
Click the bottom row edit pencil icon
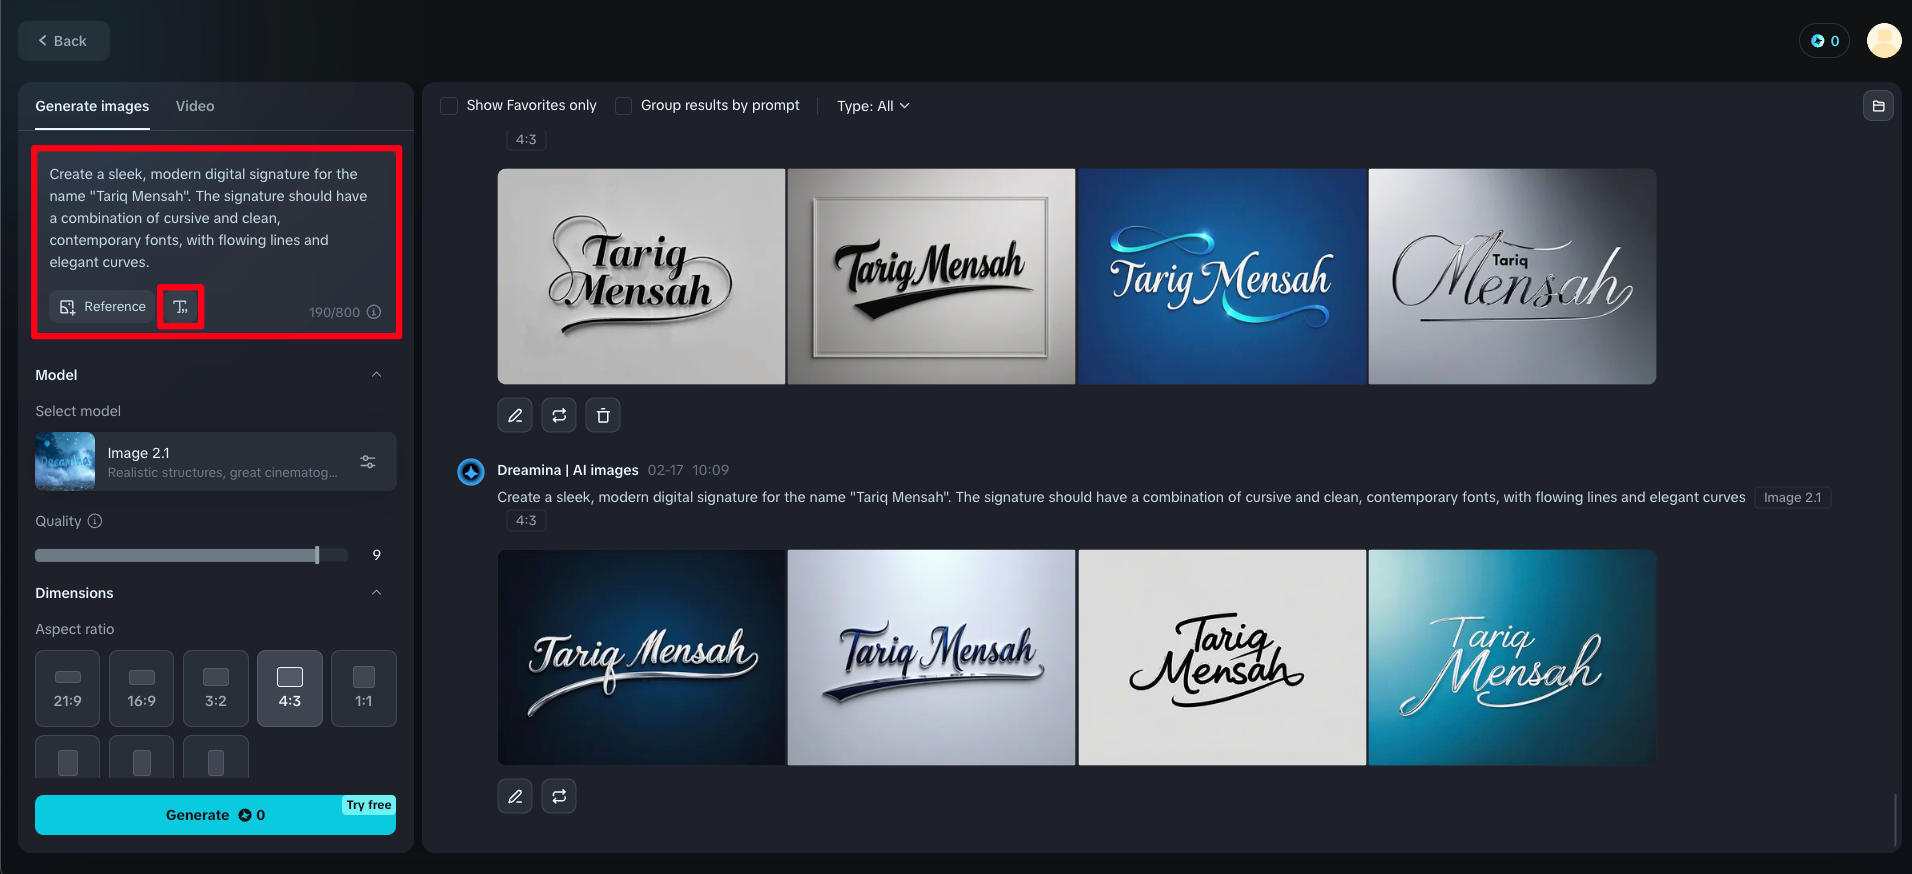pyautogui.click(x=515, y=796)
